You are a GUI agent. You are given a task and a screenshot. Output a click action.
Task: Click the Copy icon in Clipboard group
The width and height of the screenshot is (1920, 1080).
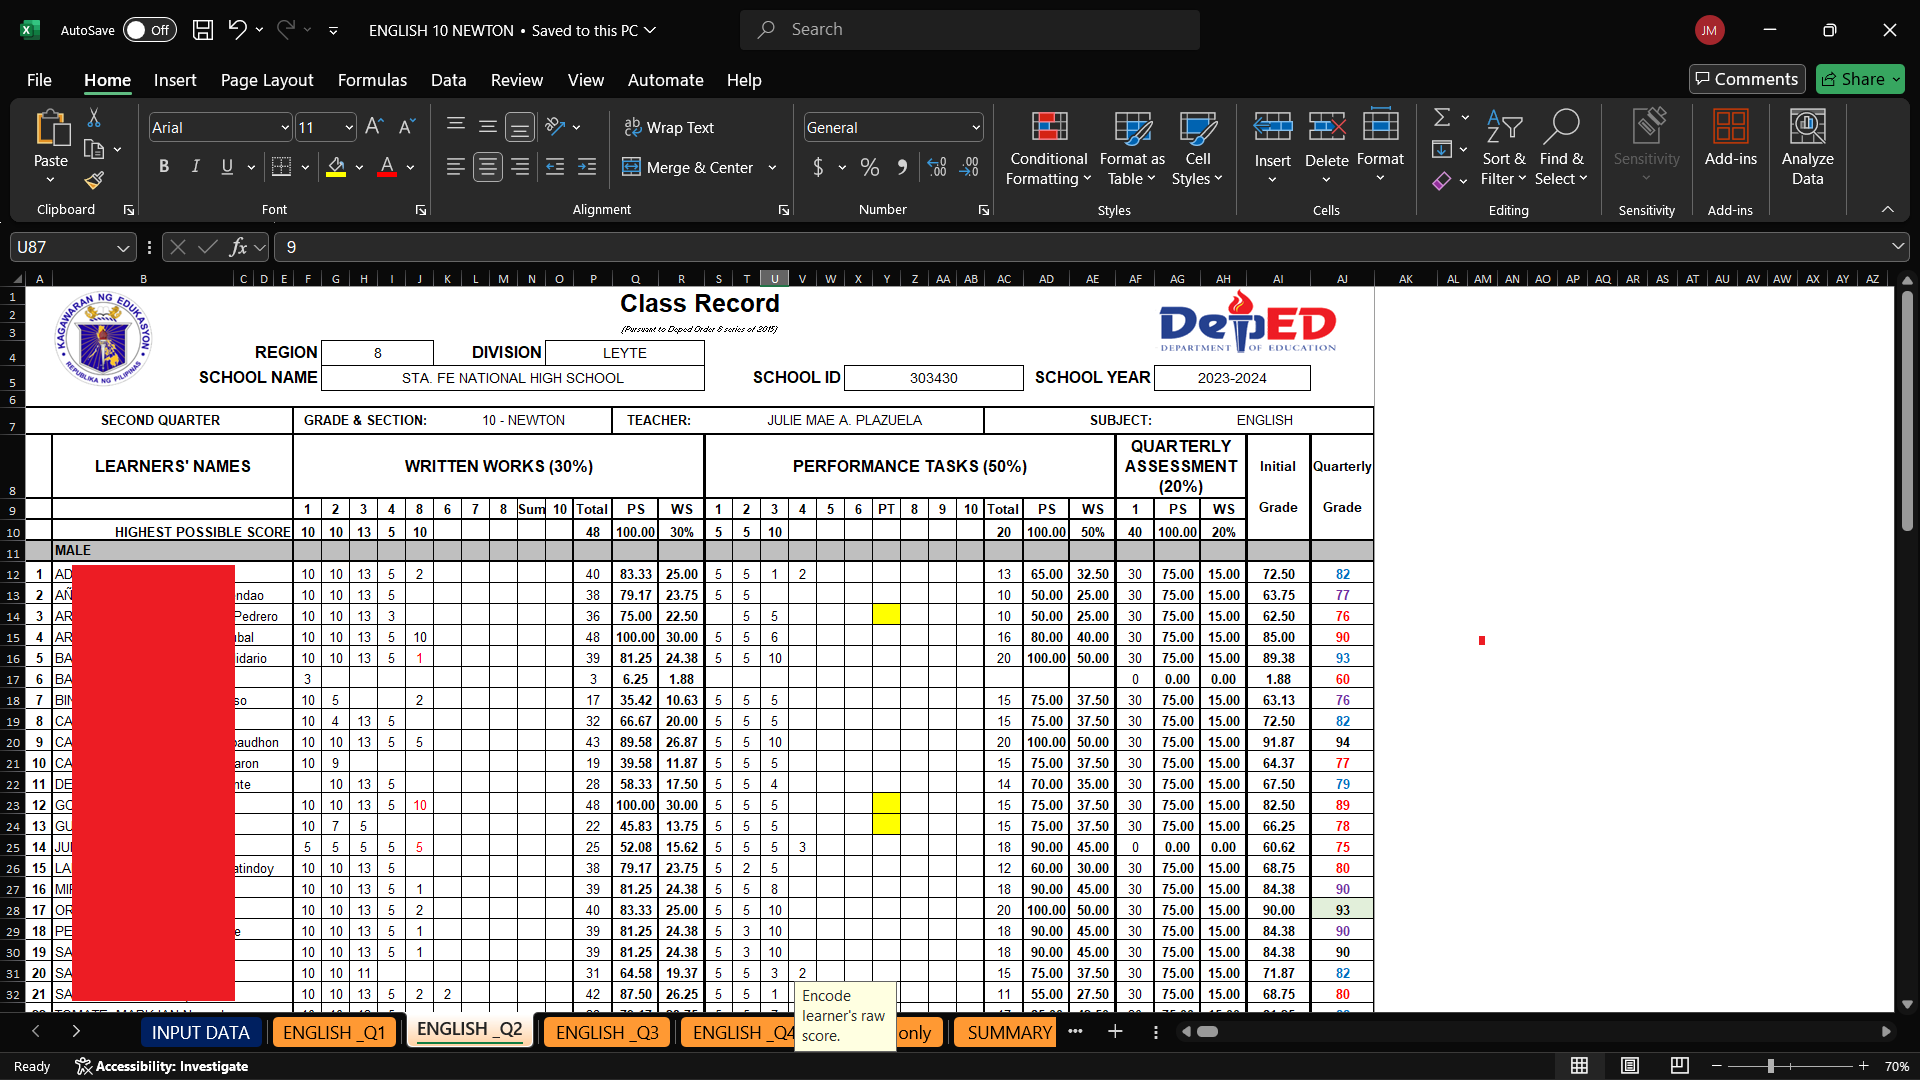[x=94, y=149]
